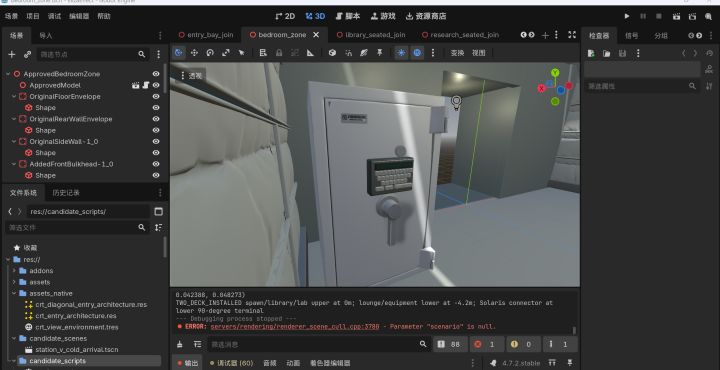Click the pin icon in the 3D toolbar
The image size is (720, 370).
point(379,53)
